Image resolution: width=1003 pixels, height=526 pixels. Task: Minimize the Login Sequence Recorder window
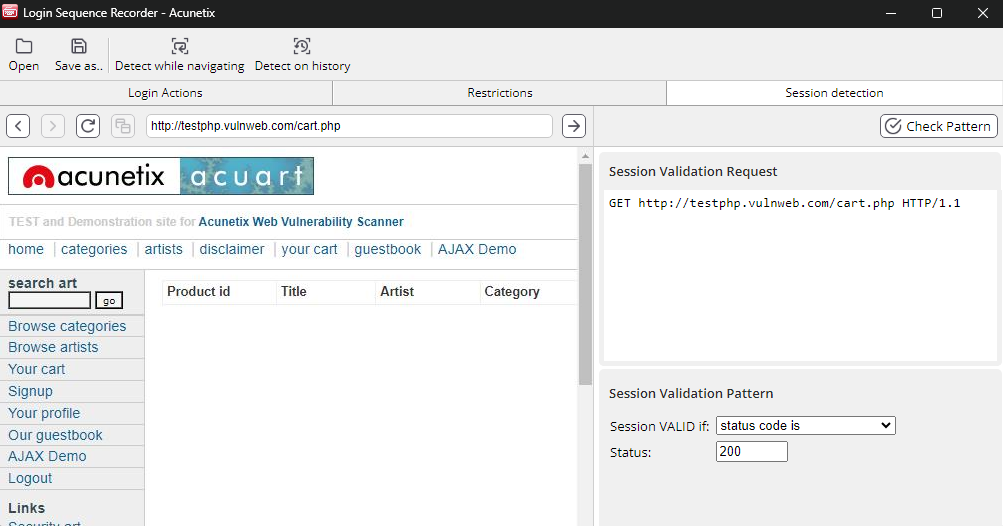890,13
